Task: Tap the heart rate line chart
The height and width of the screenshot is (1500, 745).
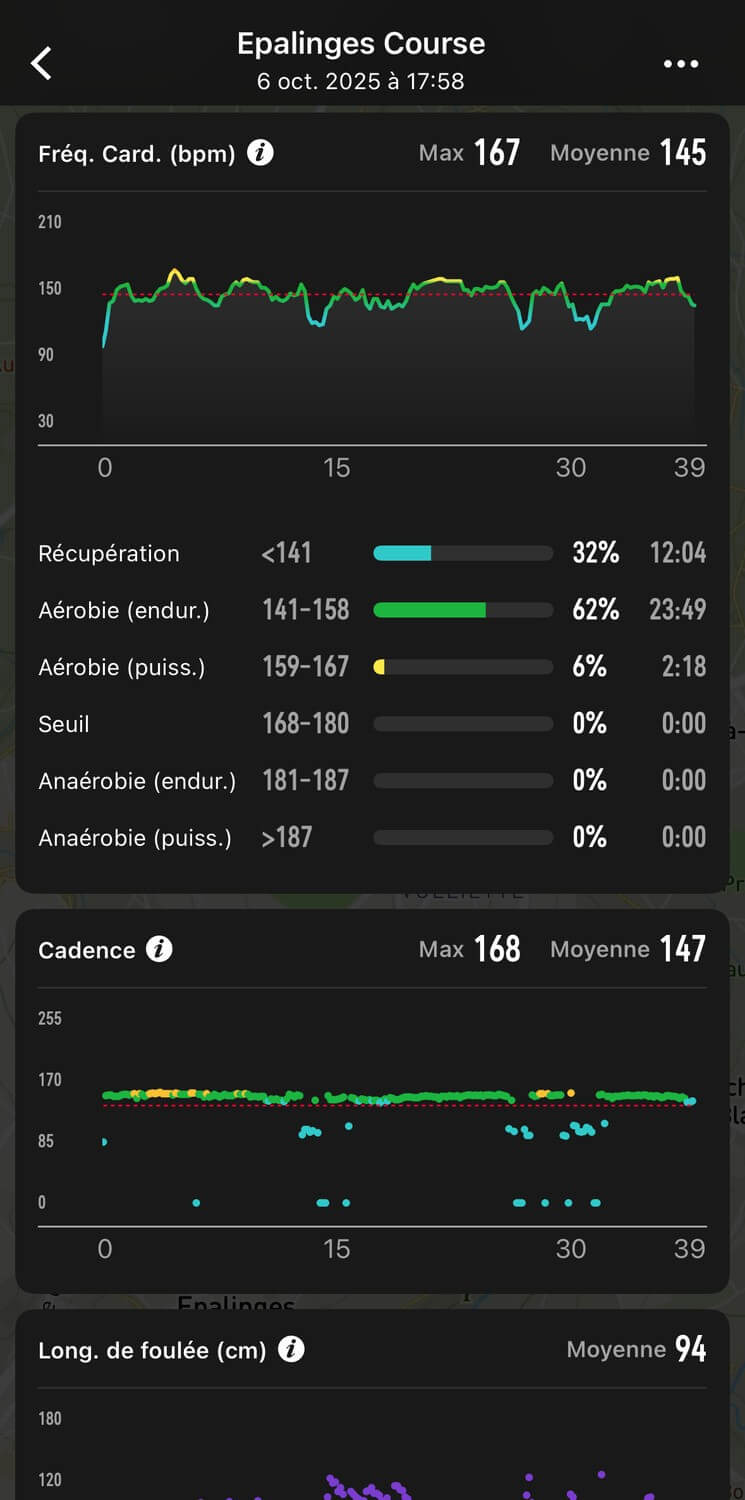Action: click(x=400, y=330)
